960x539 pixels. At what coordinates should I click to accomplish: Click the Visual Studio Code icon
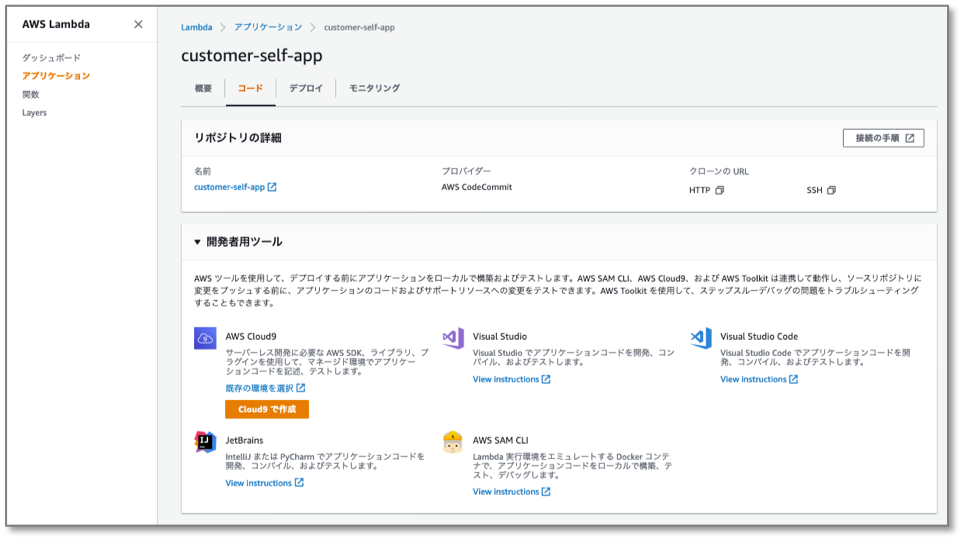[x=701, y=337]
